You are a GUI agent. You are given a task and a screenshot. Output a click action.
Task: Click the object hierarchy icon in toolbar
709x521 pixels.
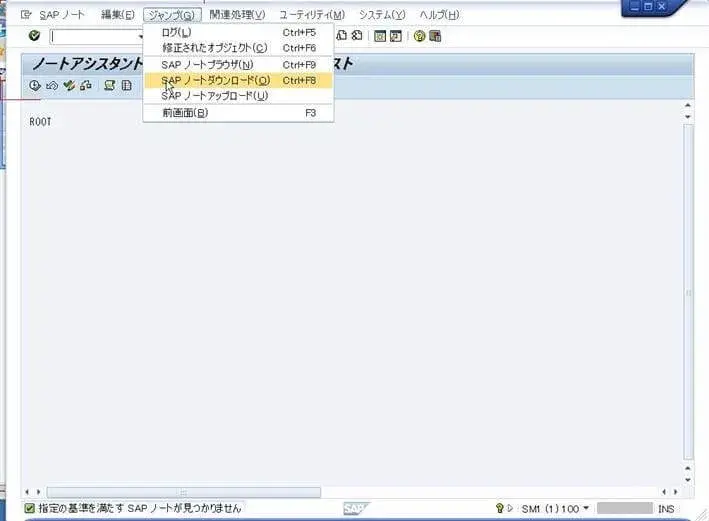(86, 85)
